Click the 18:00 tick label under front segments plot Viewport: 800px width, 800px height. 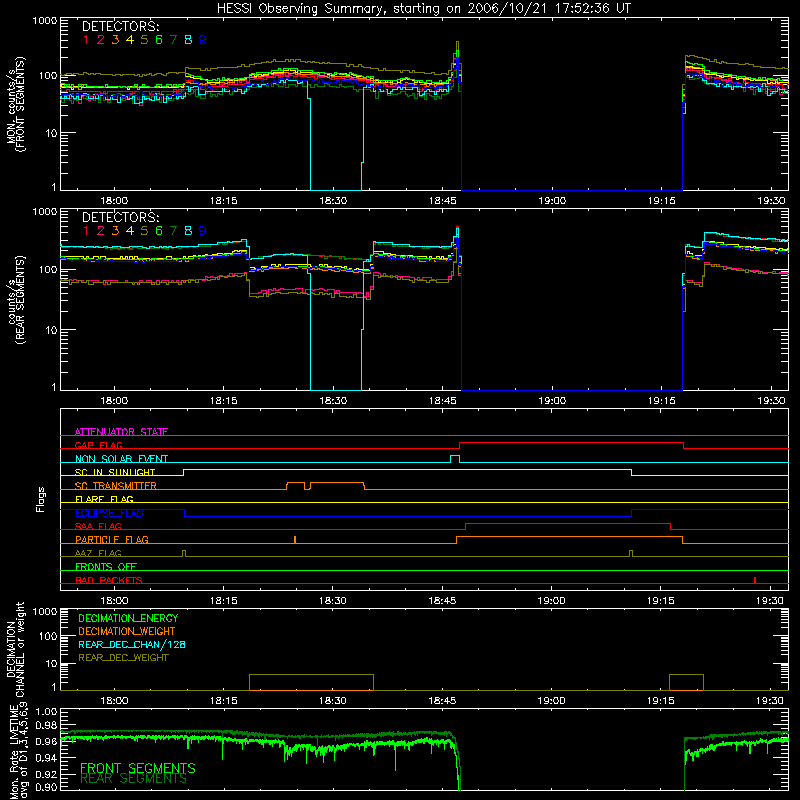pyautogui.click(x=114, y=201)
